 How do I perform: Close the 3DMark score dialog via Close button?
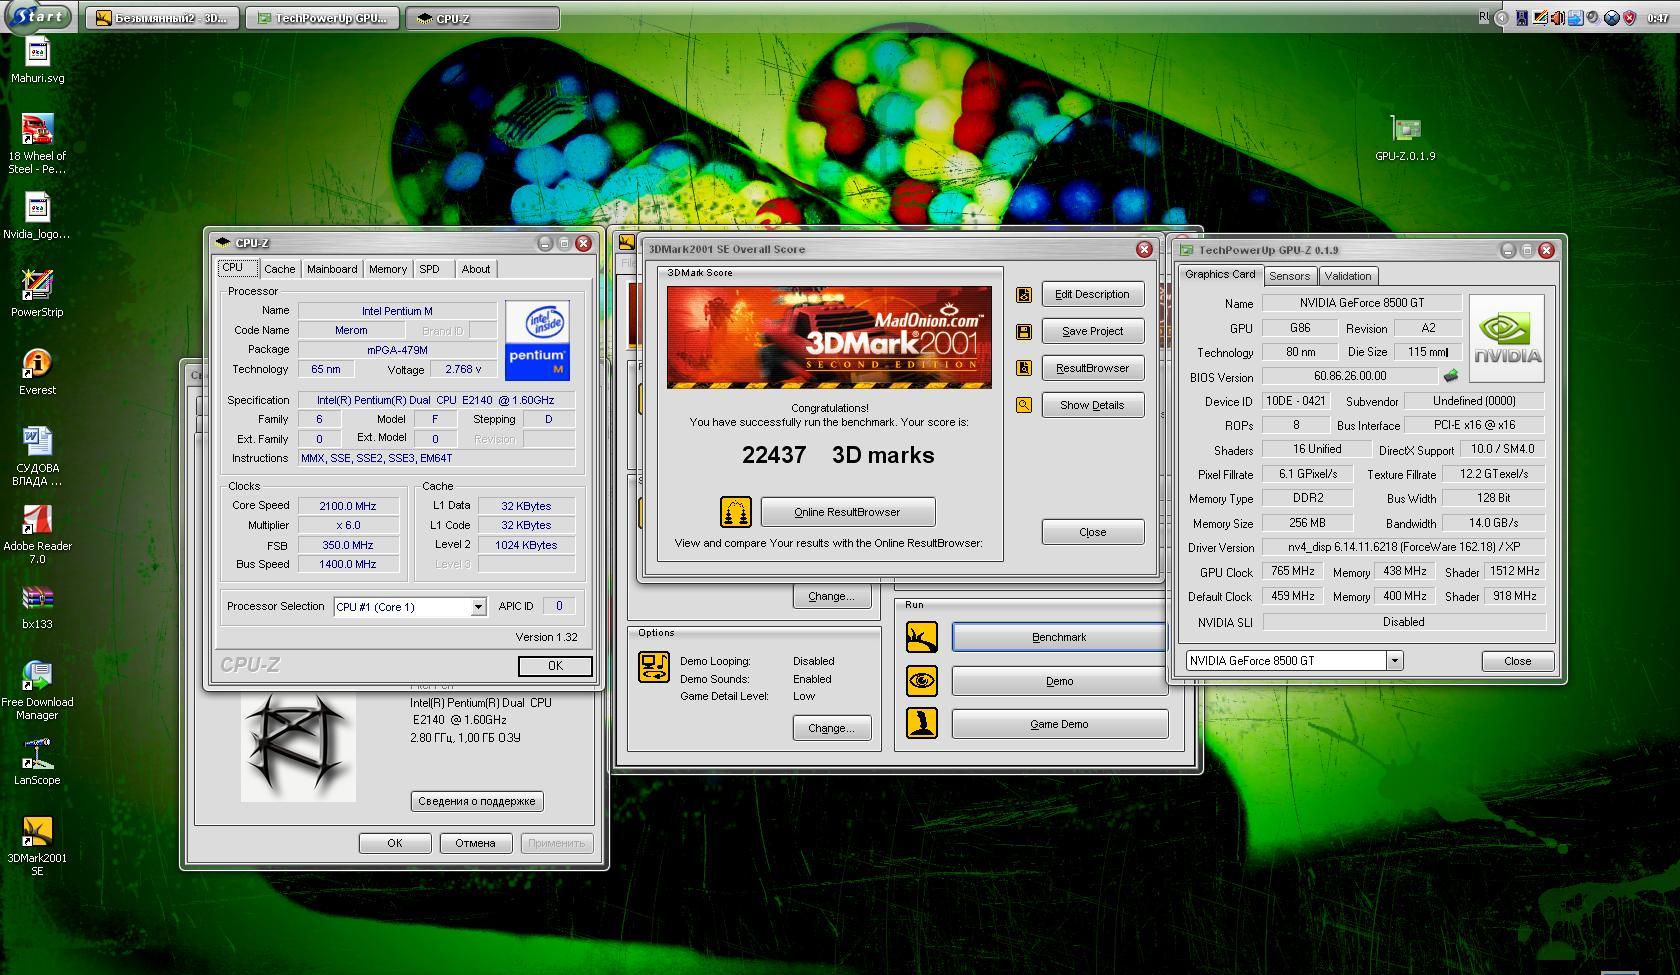point(1092,532)
